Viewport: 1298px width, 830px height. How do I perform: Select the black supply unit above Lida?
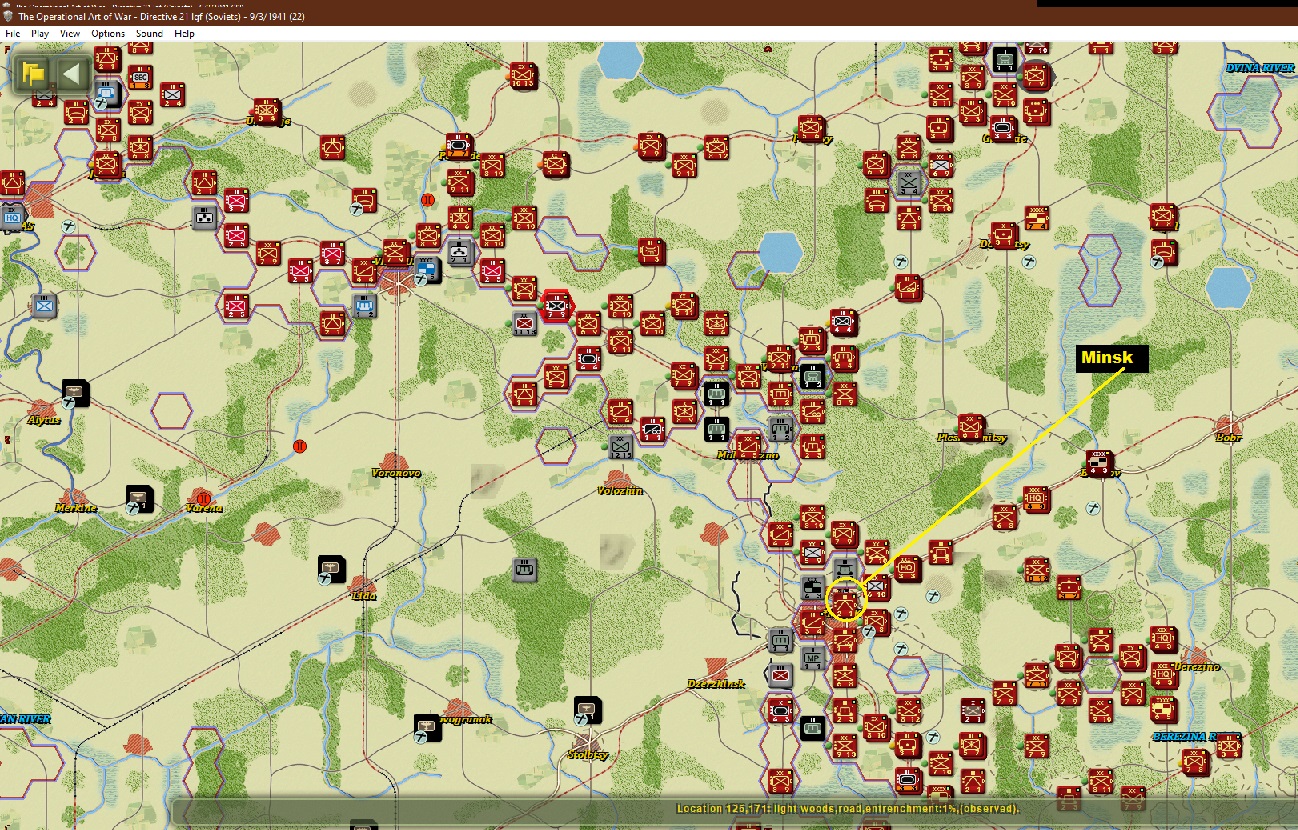(x=333, y=569)
